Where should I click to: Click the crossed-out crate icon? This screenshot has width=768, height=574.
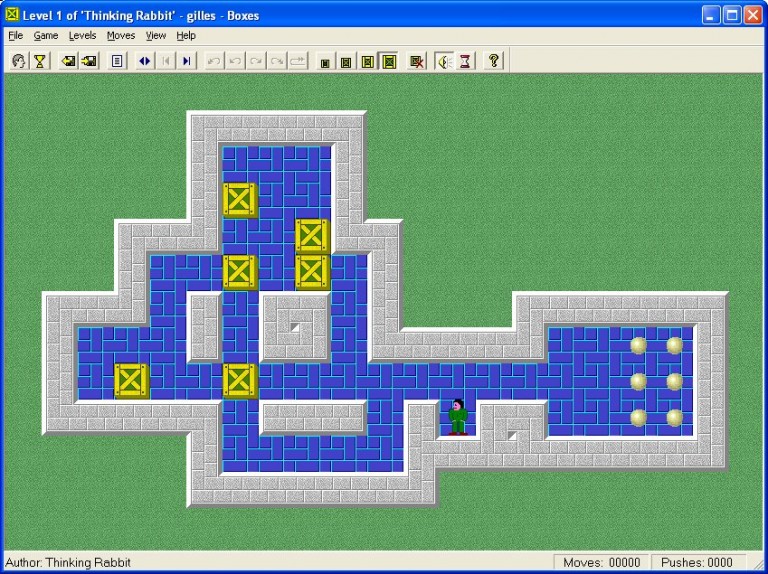417,62
